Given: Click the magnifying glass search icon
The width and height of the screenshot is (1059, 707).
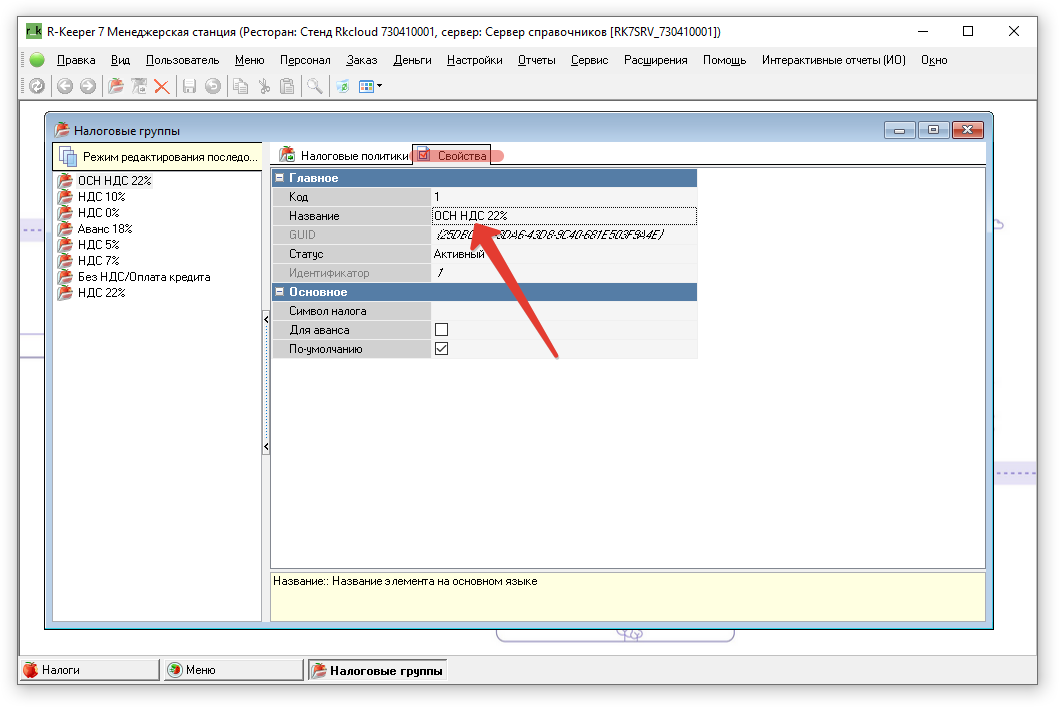Looking at the screenshot, I should pyautogui.click(x=315, y=87).
